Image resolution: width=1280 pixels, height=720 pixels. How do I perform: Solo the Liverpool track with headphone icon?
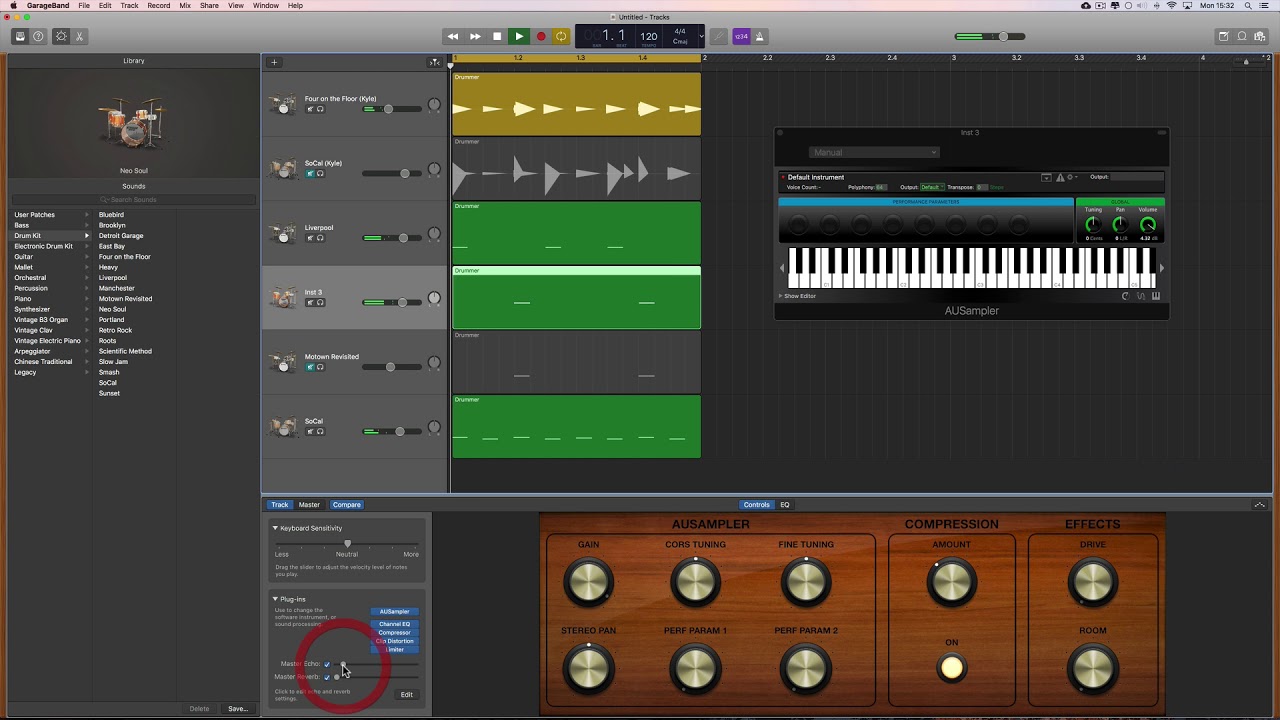(320, 238)
